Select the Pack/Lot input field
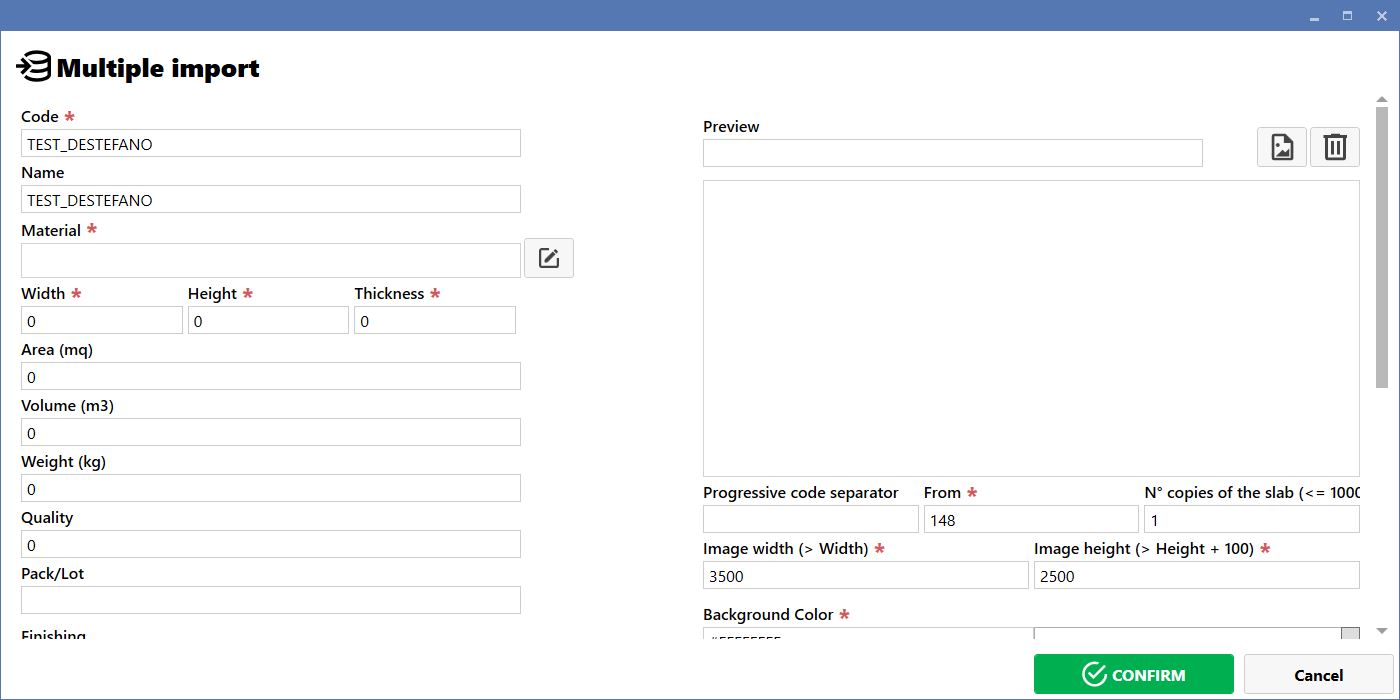 coord(271,600)
